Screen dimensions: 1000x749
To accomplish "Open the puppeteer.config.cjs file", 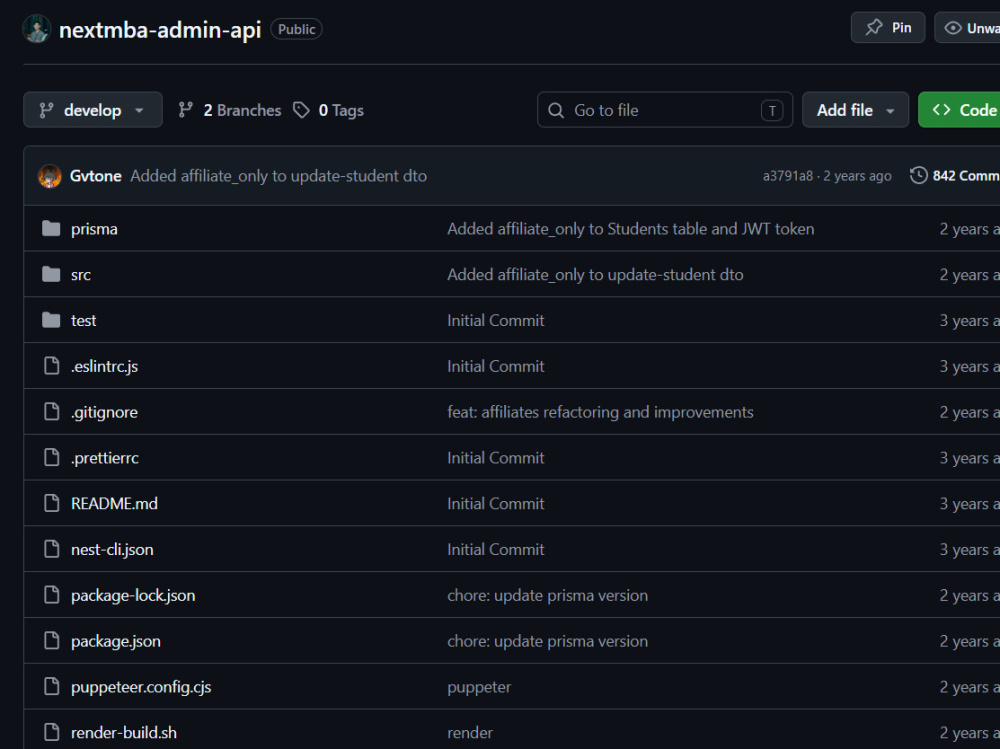I will click(x=141, y=687).
